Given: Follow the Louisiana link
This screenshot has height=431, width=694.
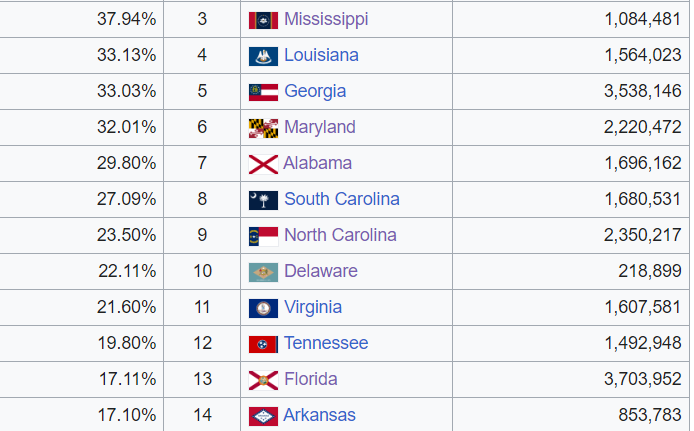Looking at the screenshot, I should pos(321,55).
